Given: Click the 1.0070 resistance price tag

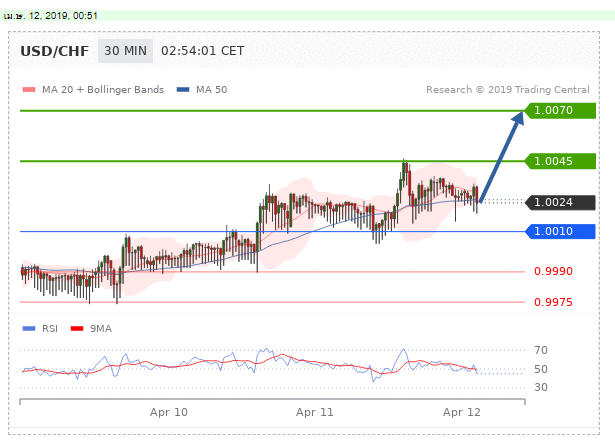Looking at the screenshot, I should (x=560, y=111).
